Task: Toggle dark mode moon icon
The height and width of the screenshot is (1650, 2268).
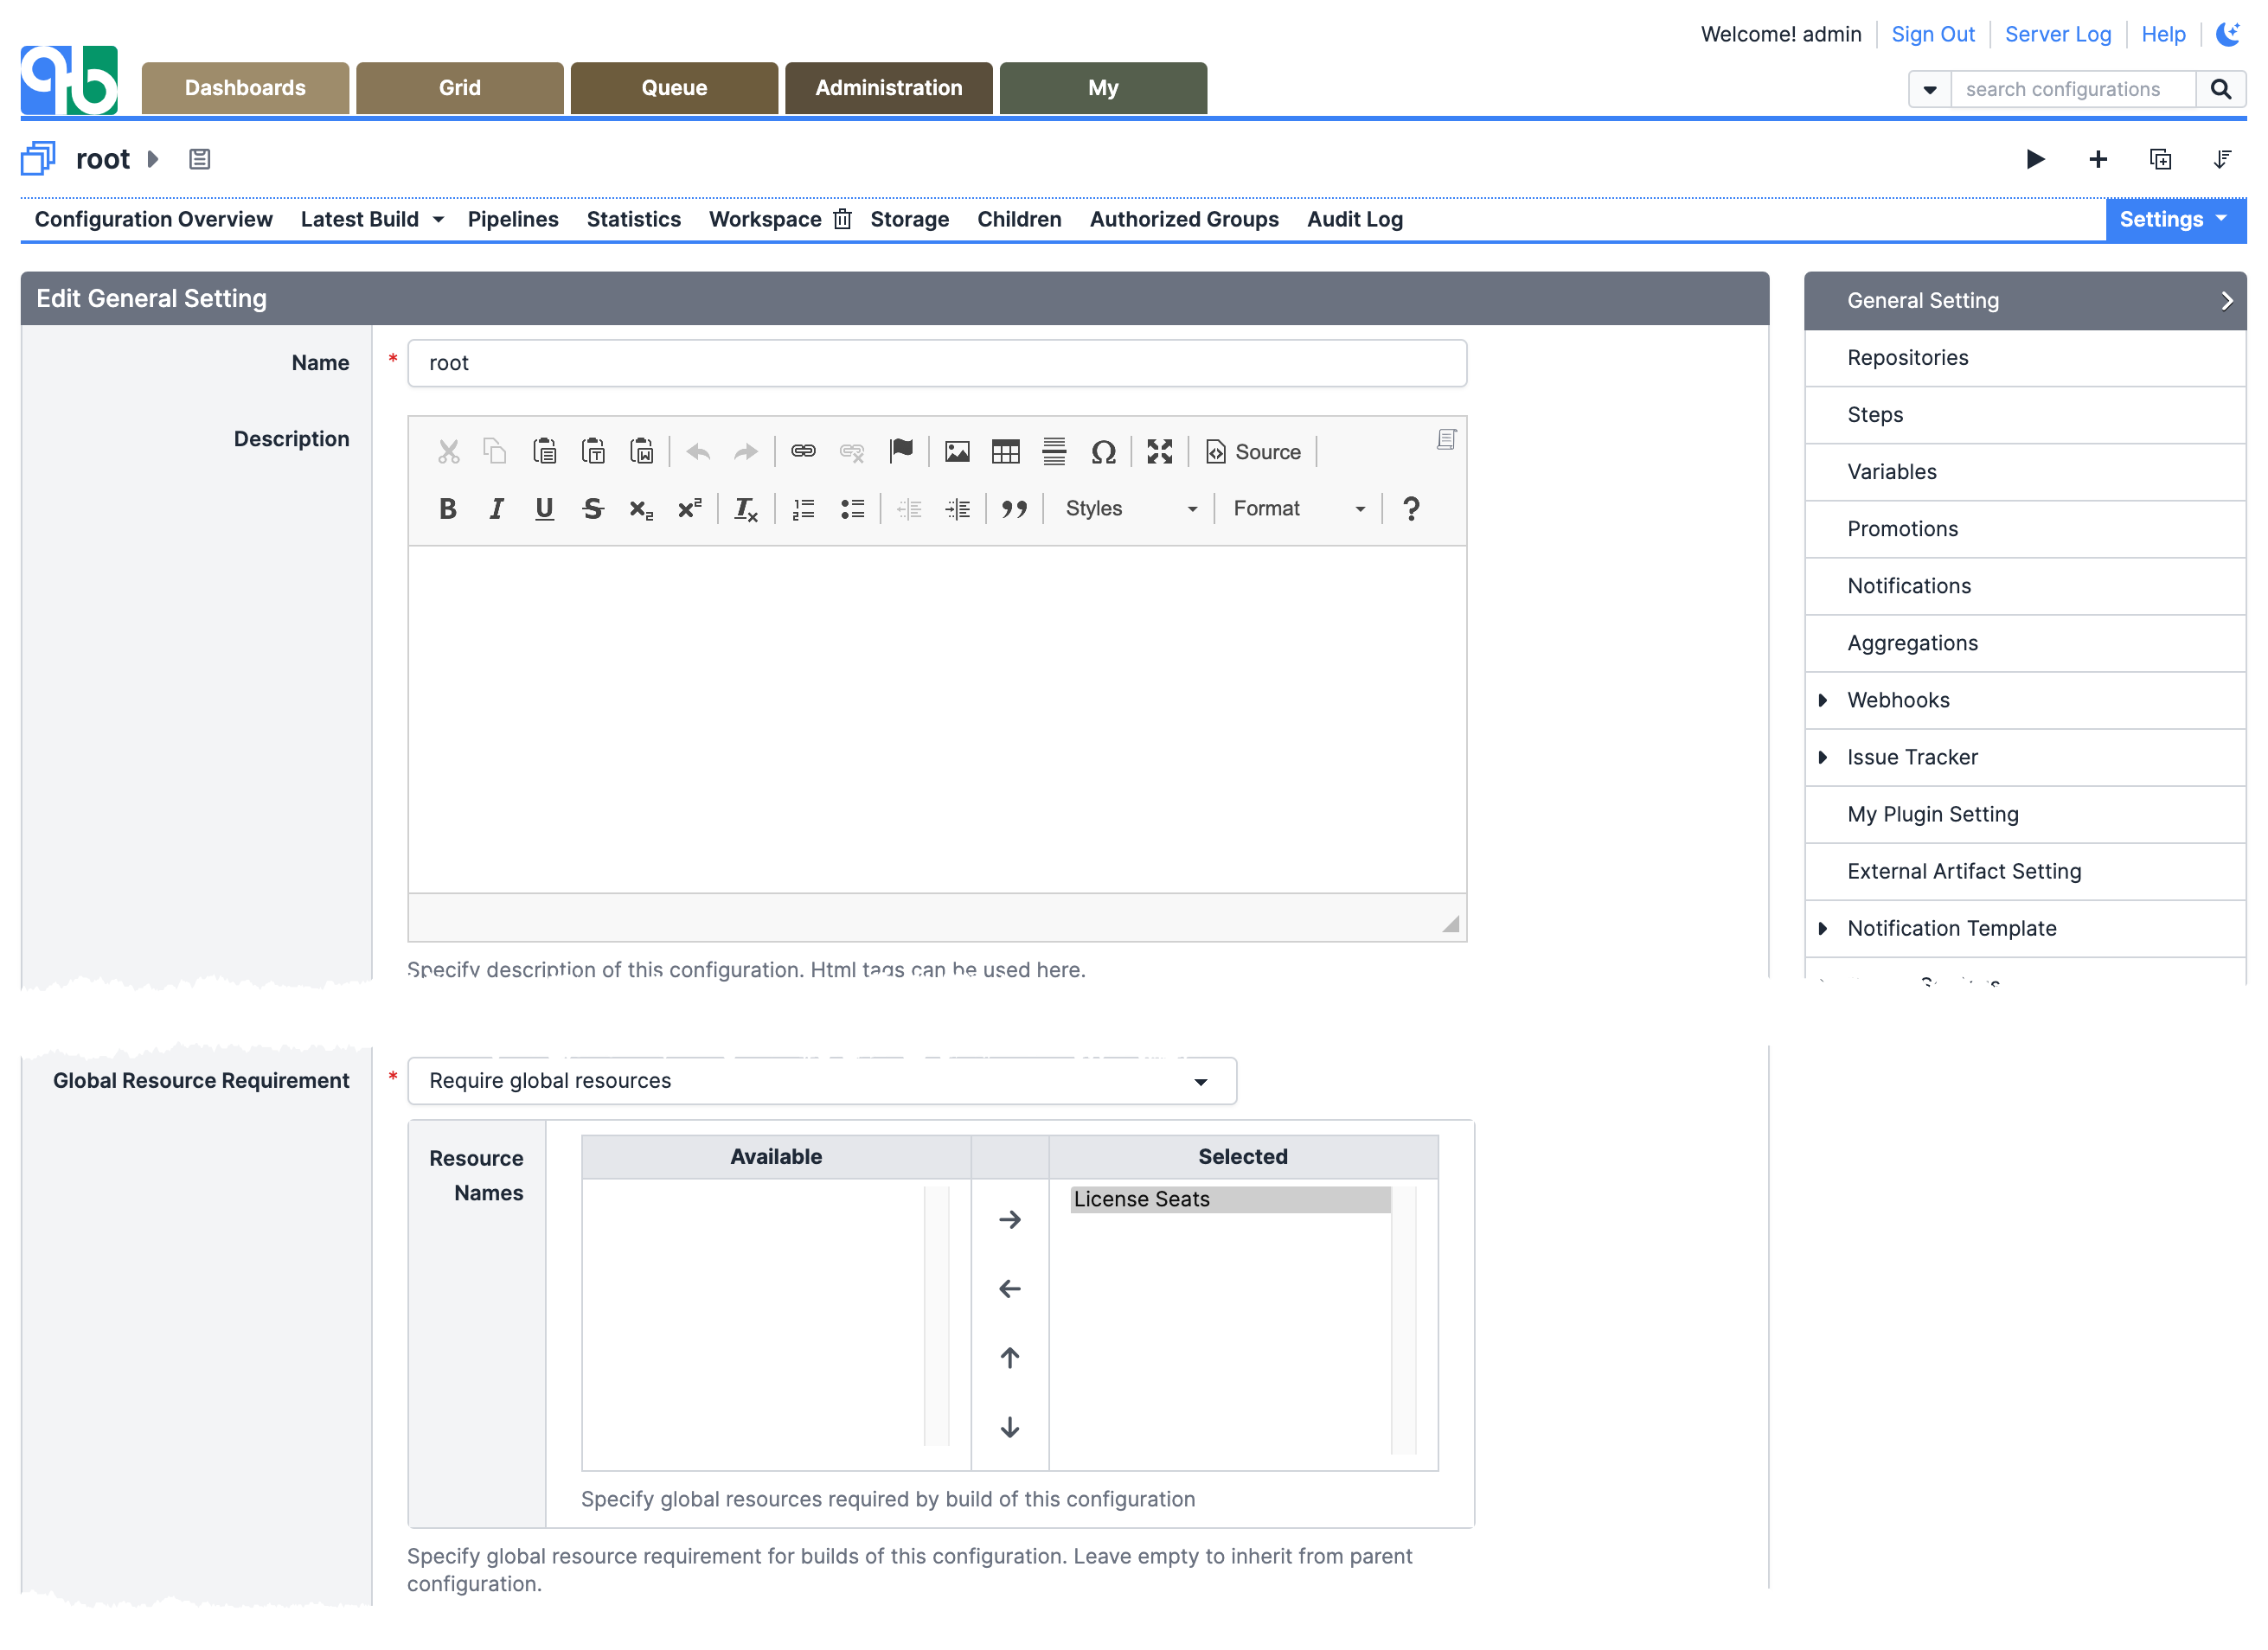Action: [2227, 34]
